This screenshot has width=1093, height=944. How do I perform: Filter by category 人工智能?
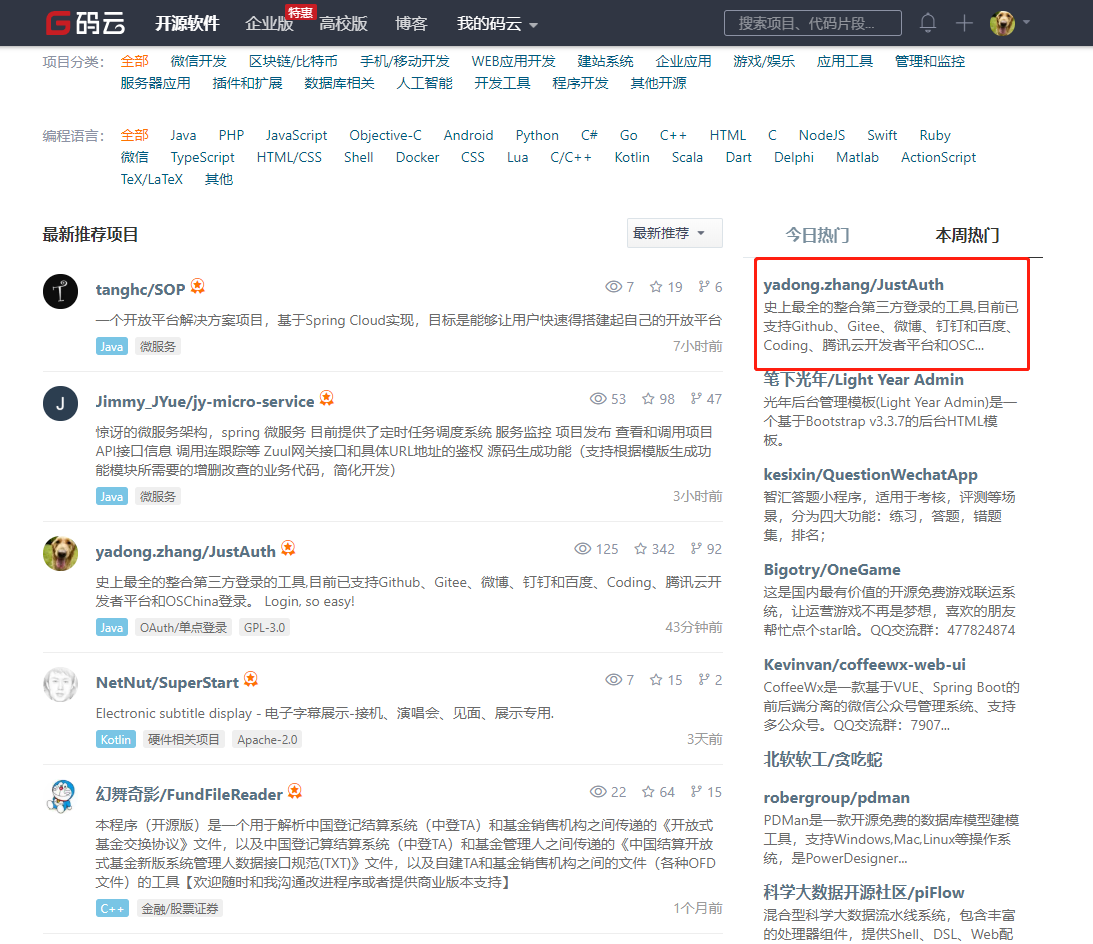(x=425, y=83)
